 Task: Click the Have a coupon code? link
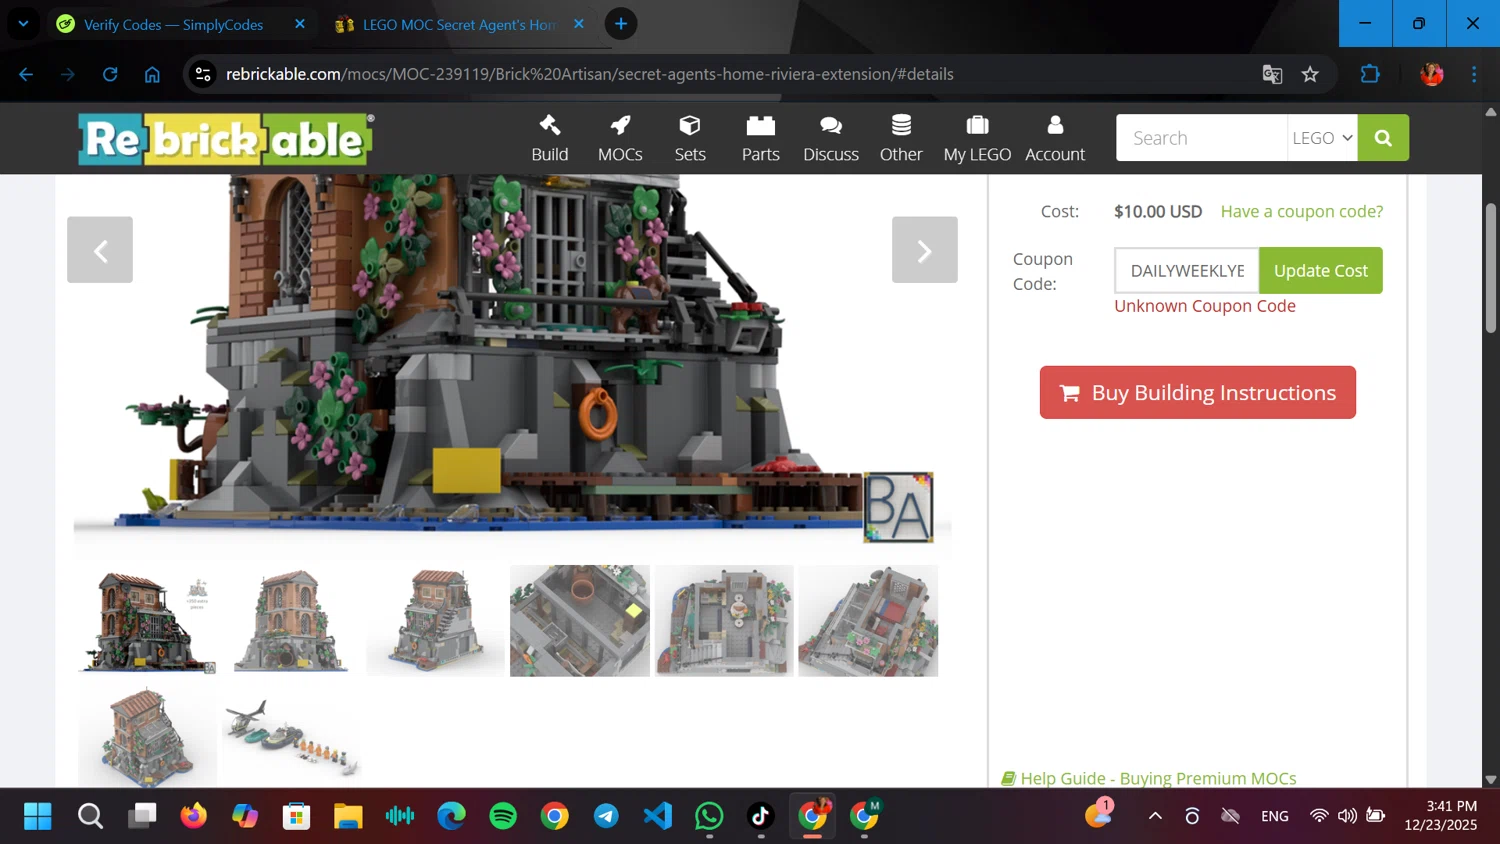[1302, 212]
